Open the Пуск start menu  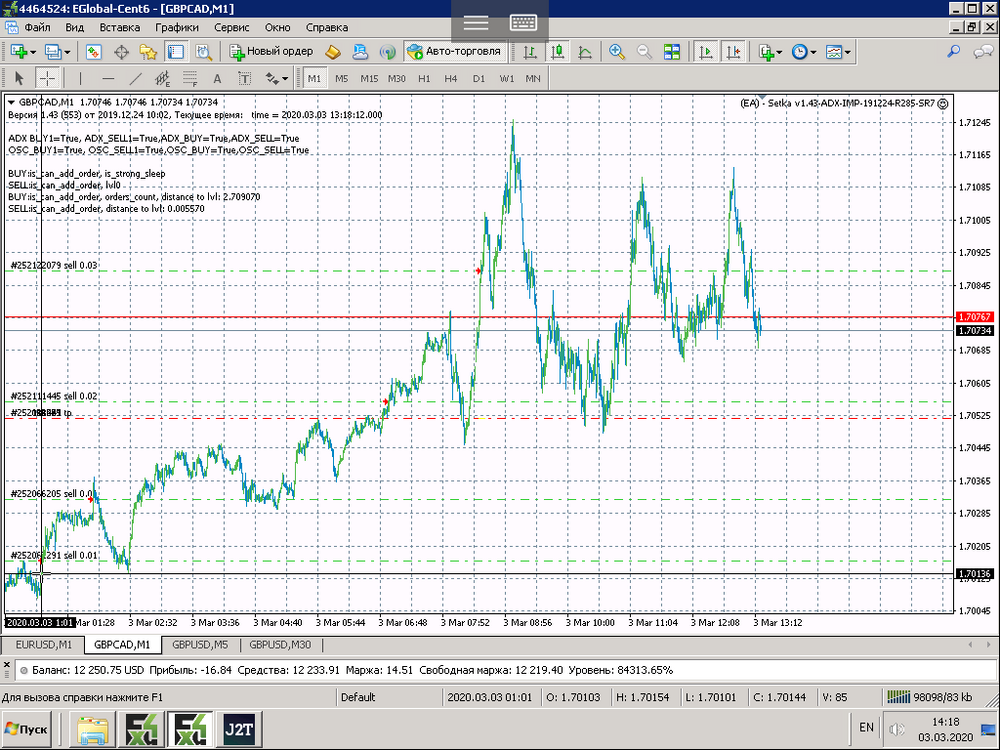28,729
